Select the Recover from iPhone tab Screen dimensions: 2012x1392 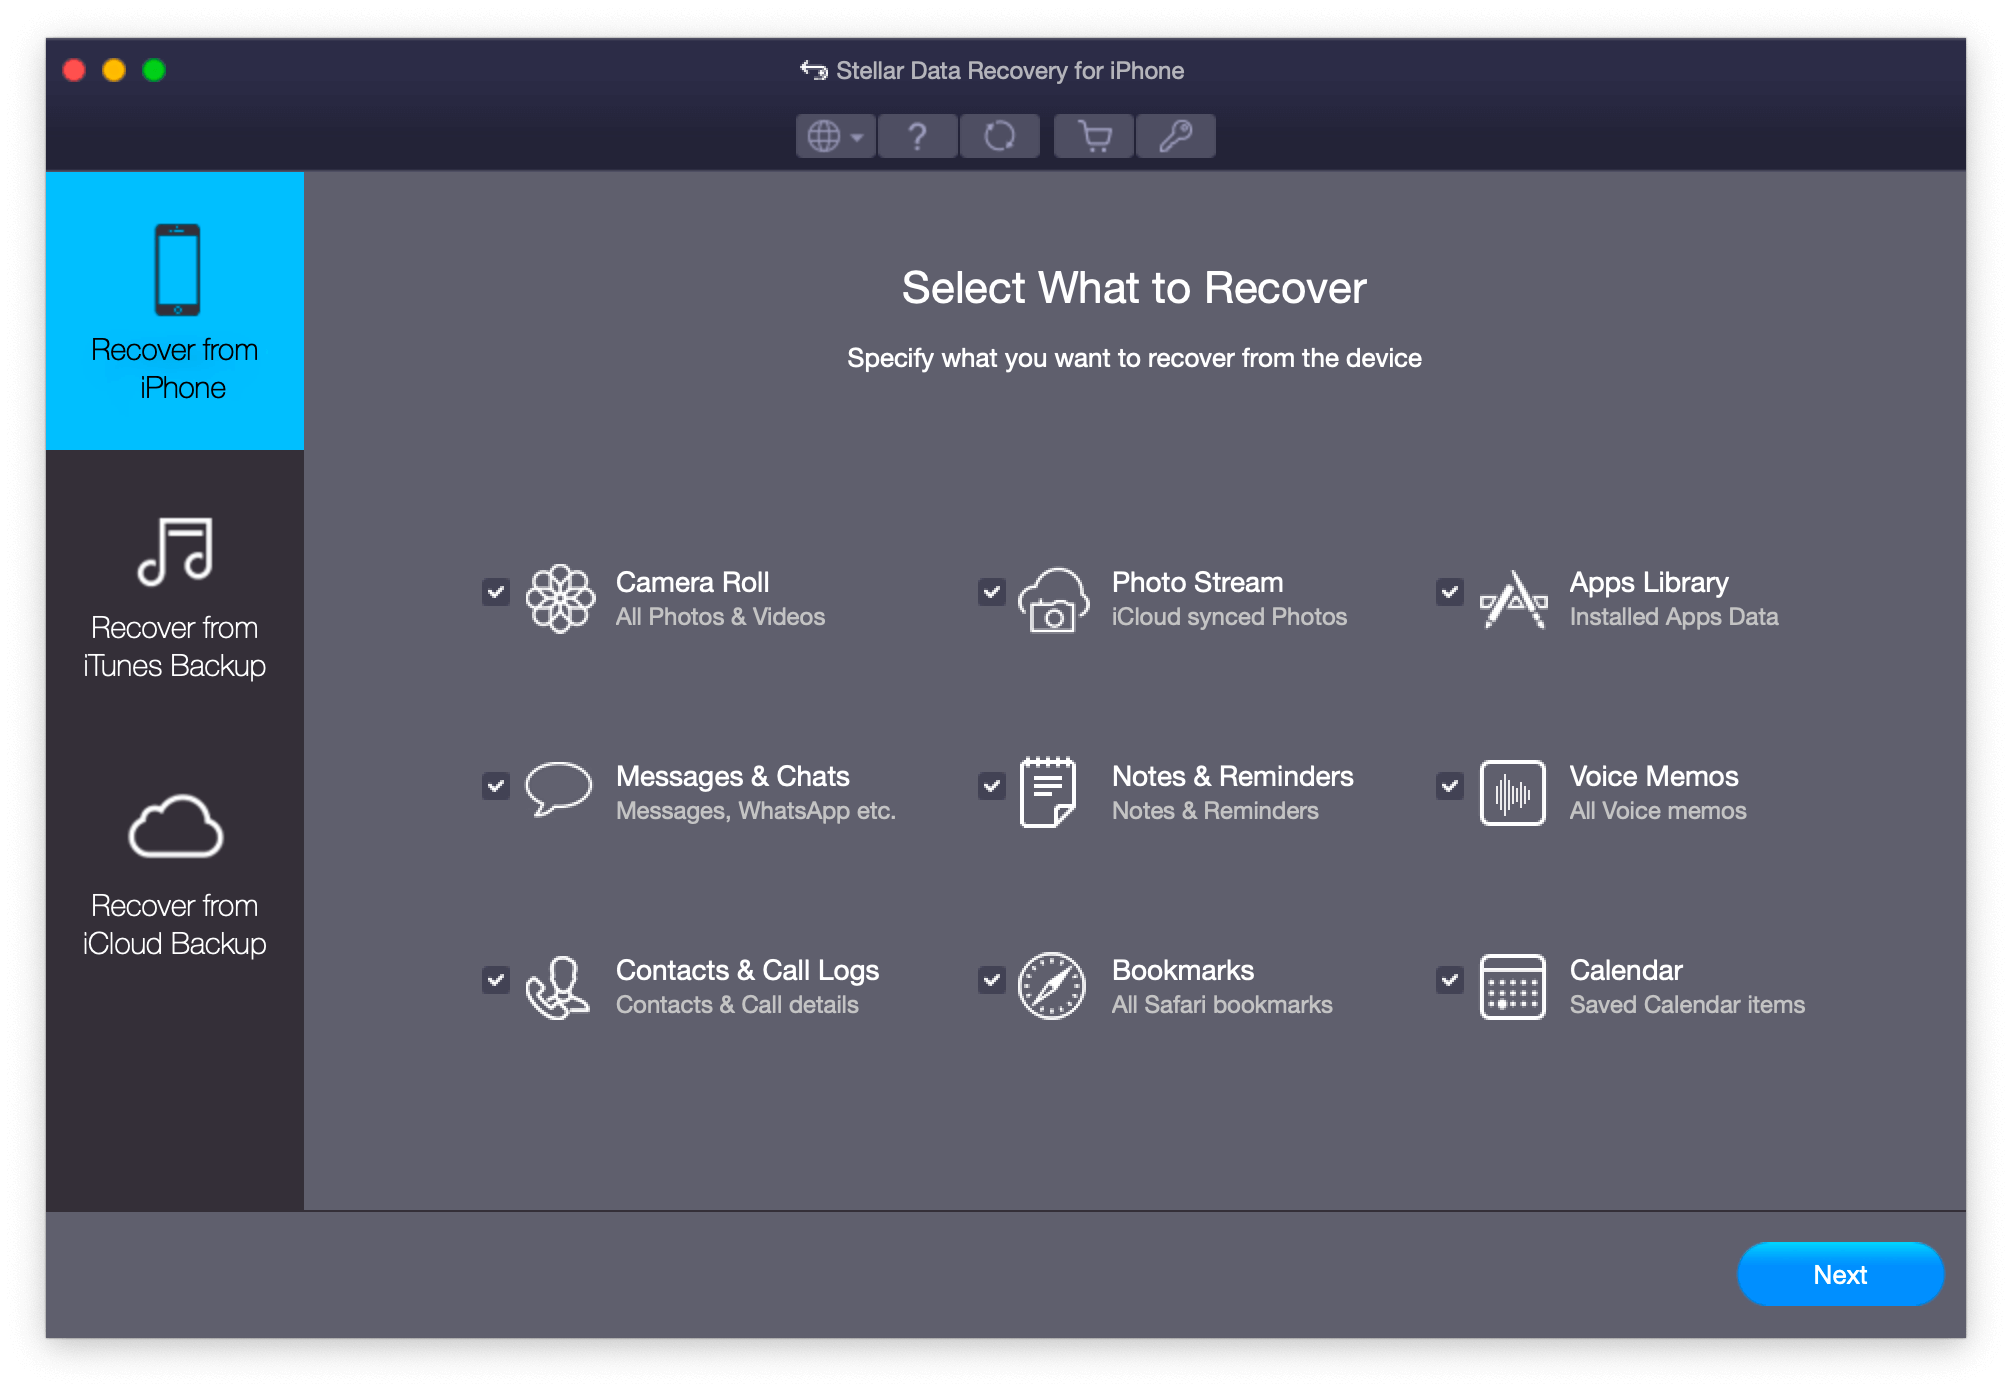click(175, 311)
